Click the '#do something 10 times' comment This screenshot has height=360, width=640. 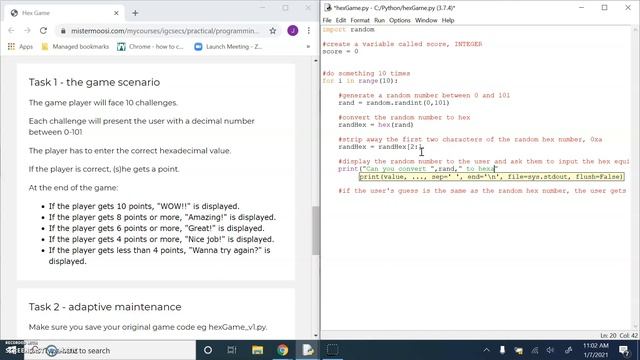pos(366,73)
